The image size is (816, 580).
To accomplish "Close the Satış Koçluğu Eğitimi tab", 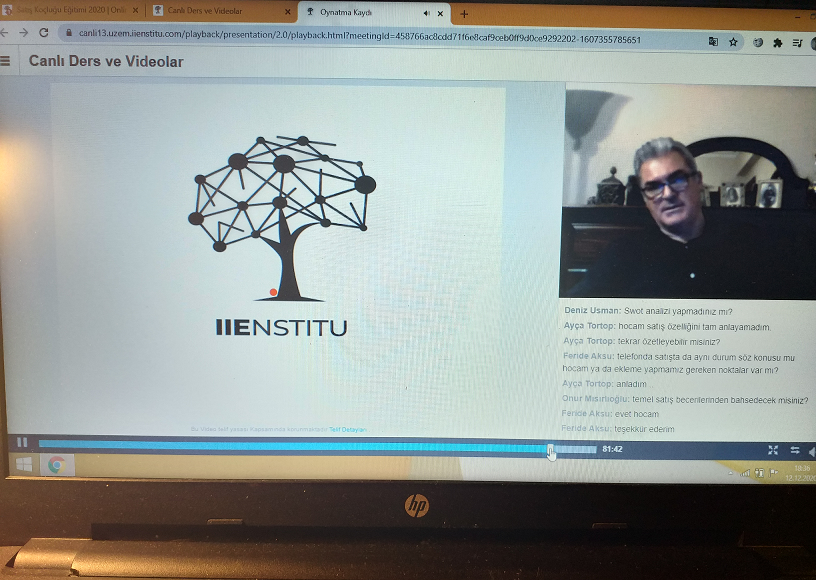I will tap(135, 10).
